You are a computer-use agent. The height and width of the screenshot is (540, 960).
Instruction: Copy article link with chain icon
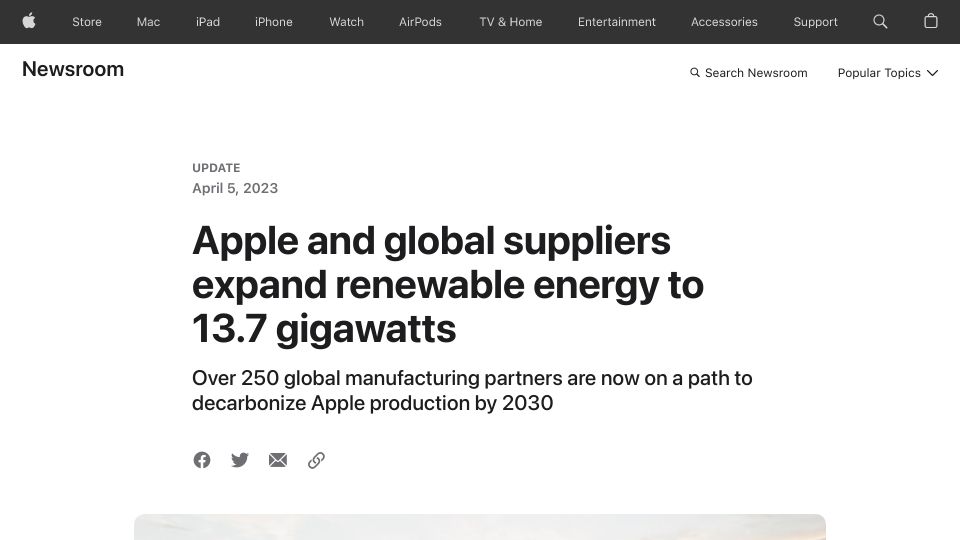click(x=316, y=460)
